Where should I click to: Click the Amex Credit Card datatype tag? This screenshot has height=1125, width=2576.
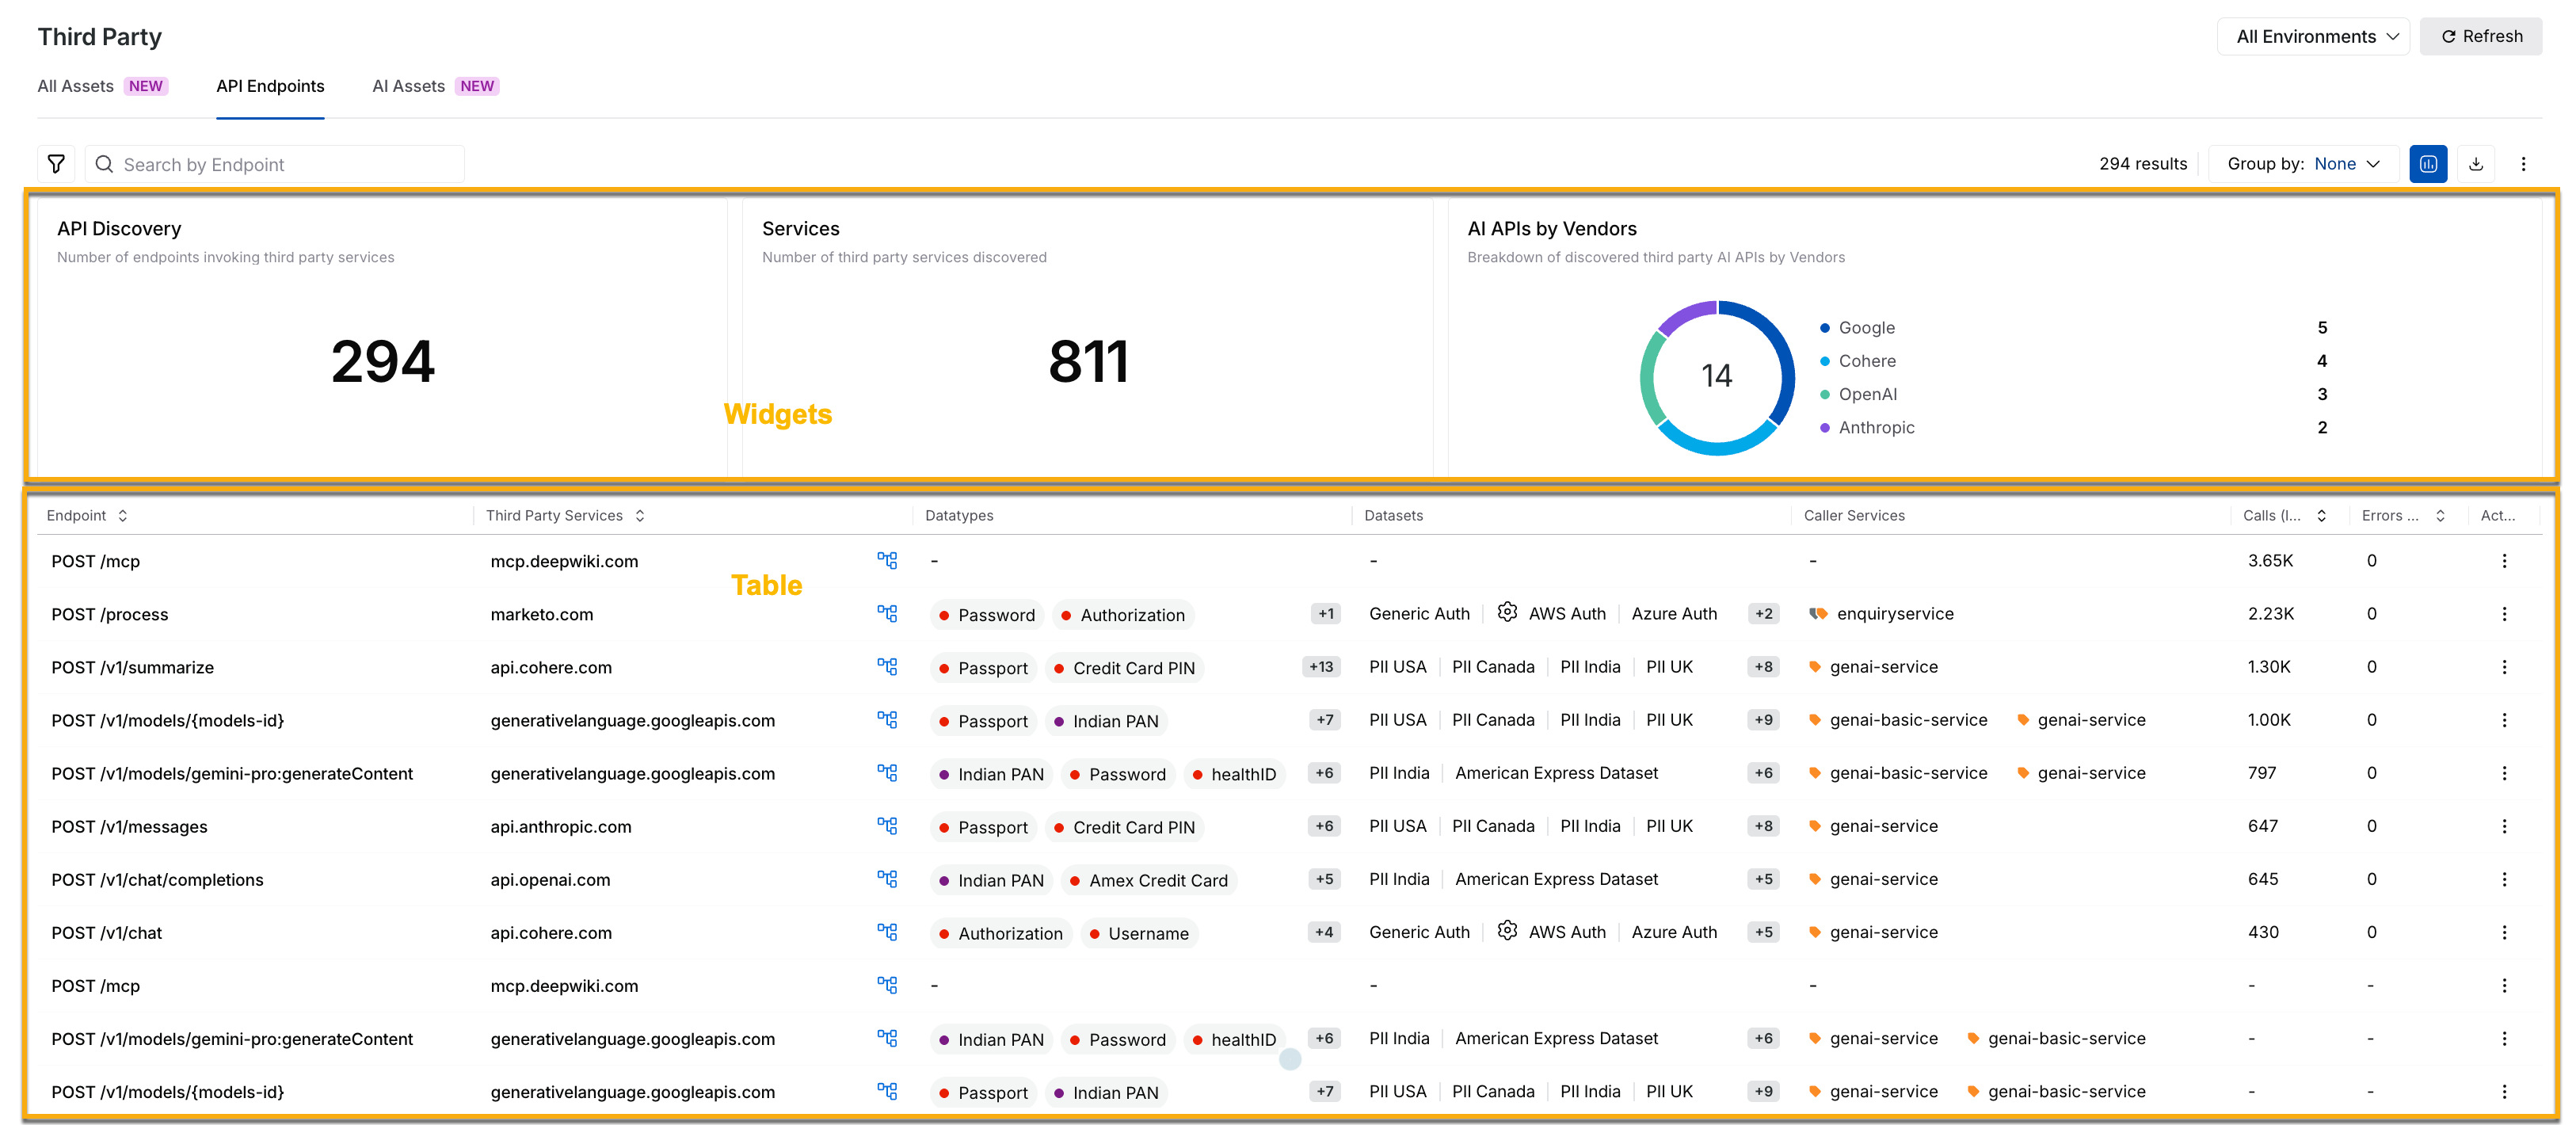tap(1149, 880)
